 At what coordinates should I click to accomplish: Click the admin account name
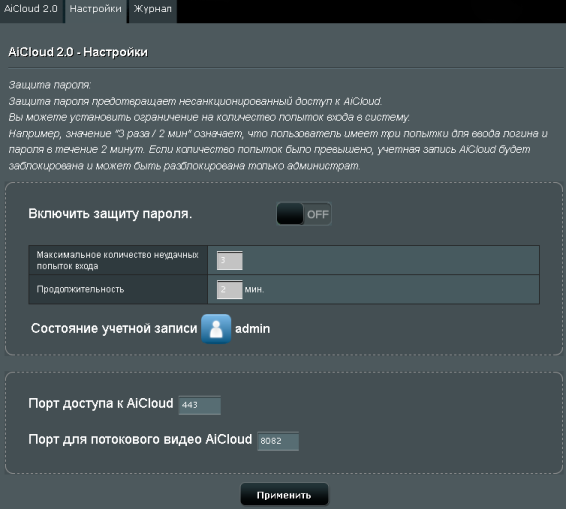[252, 329]
